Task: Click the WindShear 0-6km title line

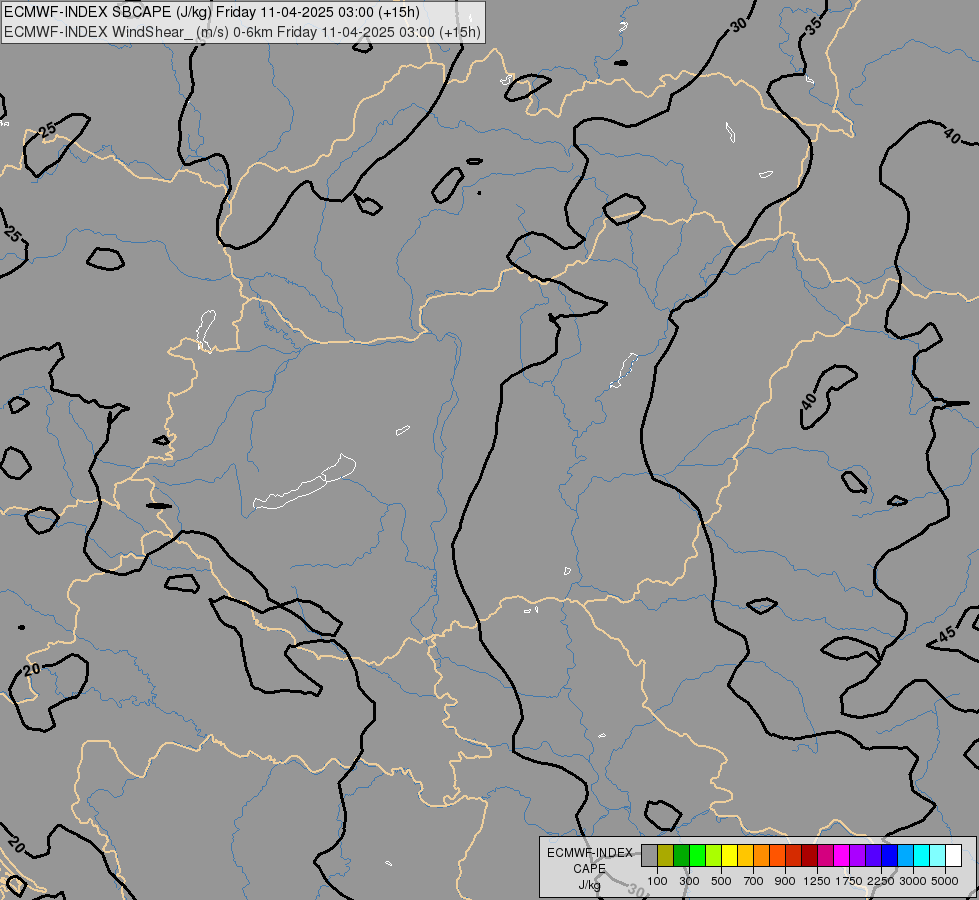Action: point(242,32)
